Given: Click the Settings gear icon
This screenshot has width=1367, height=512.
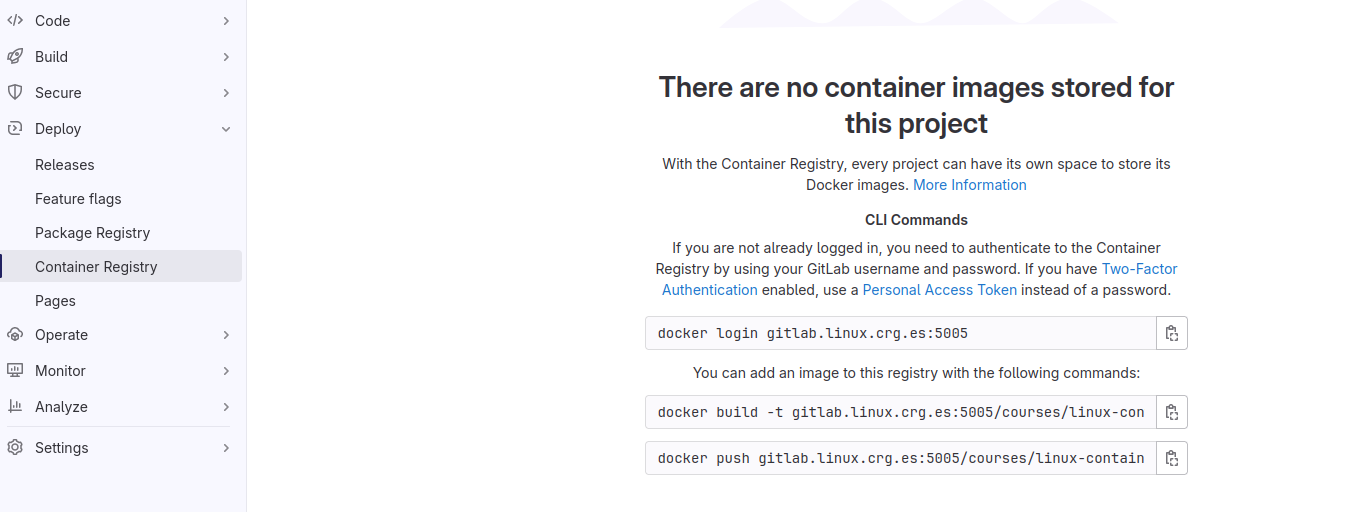Looking at the screenshot, I should pyautogui.click(x=15, y=448).
